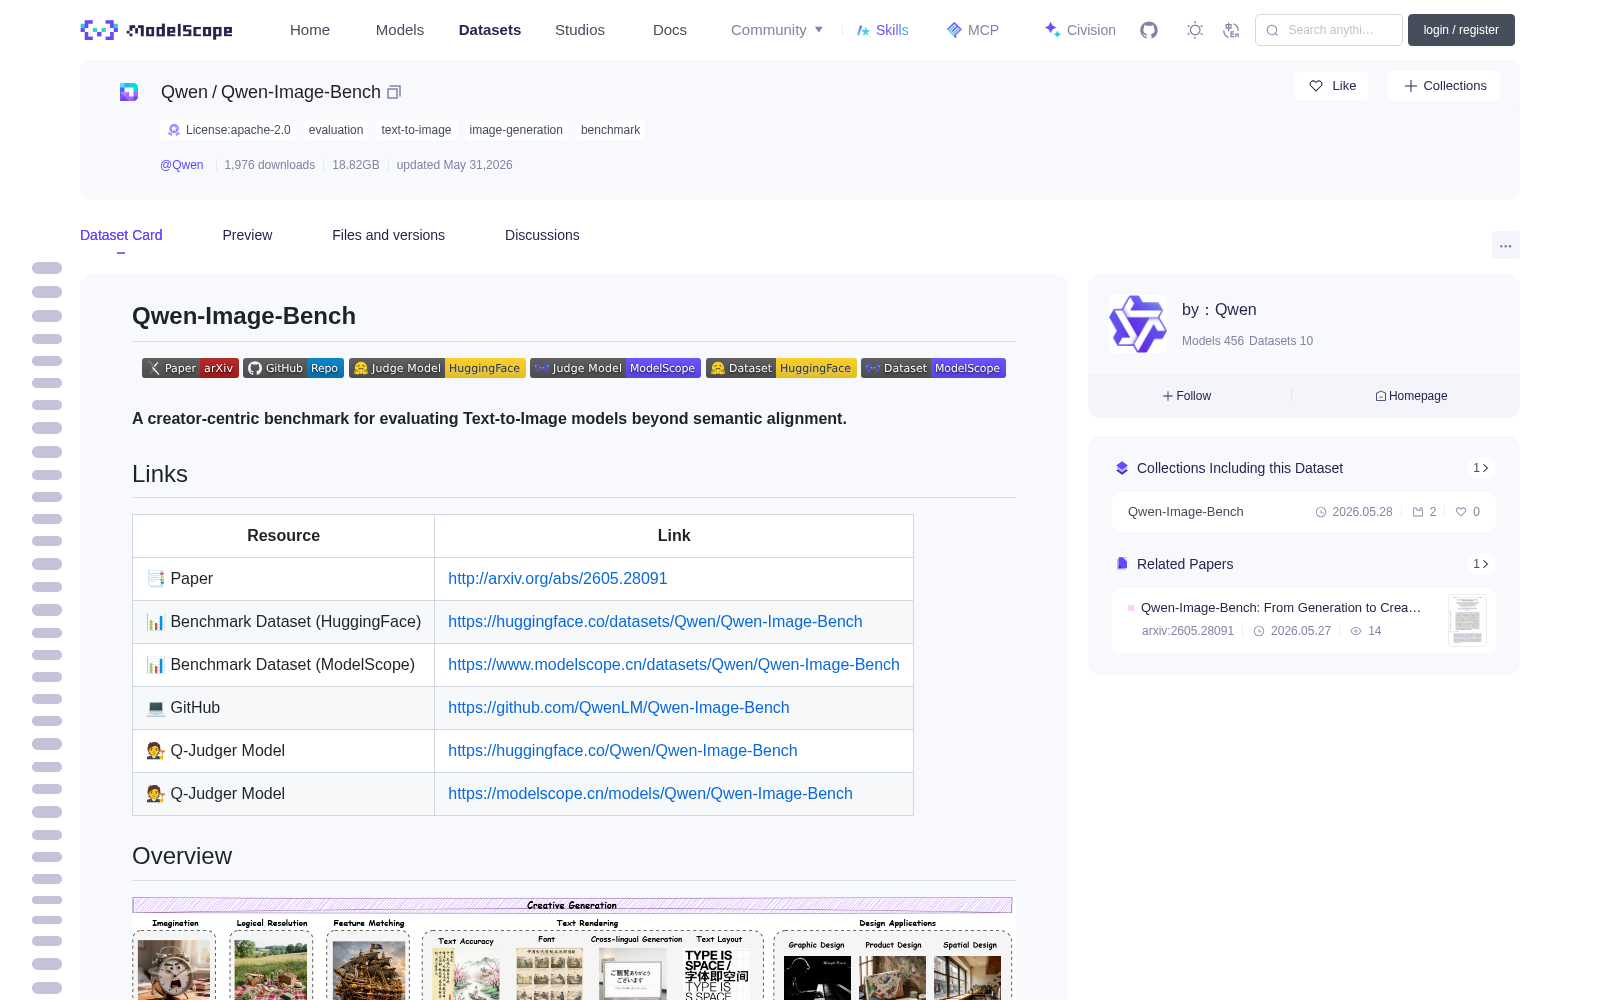Screen dimensions: 1600x1000
Task: Switch to the Preview tab
Action: (247, 235)
